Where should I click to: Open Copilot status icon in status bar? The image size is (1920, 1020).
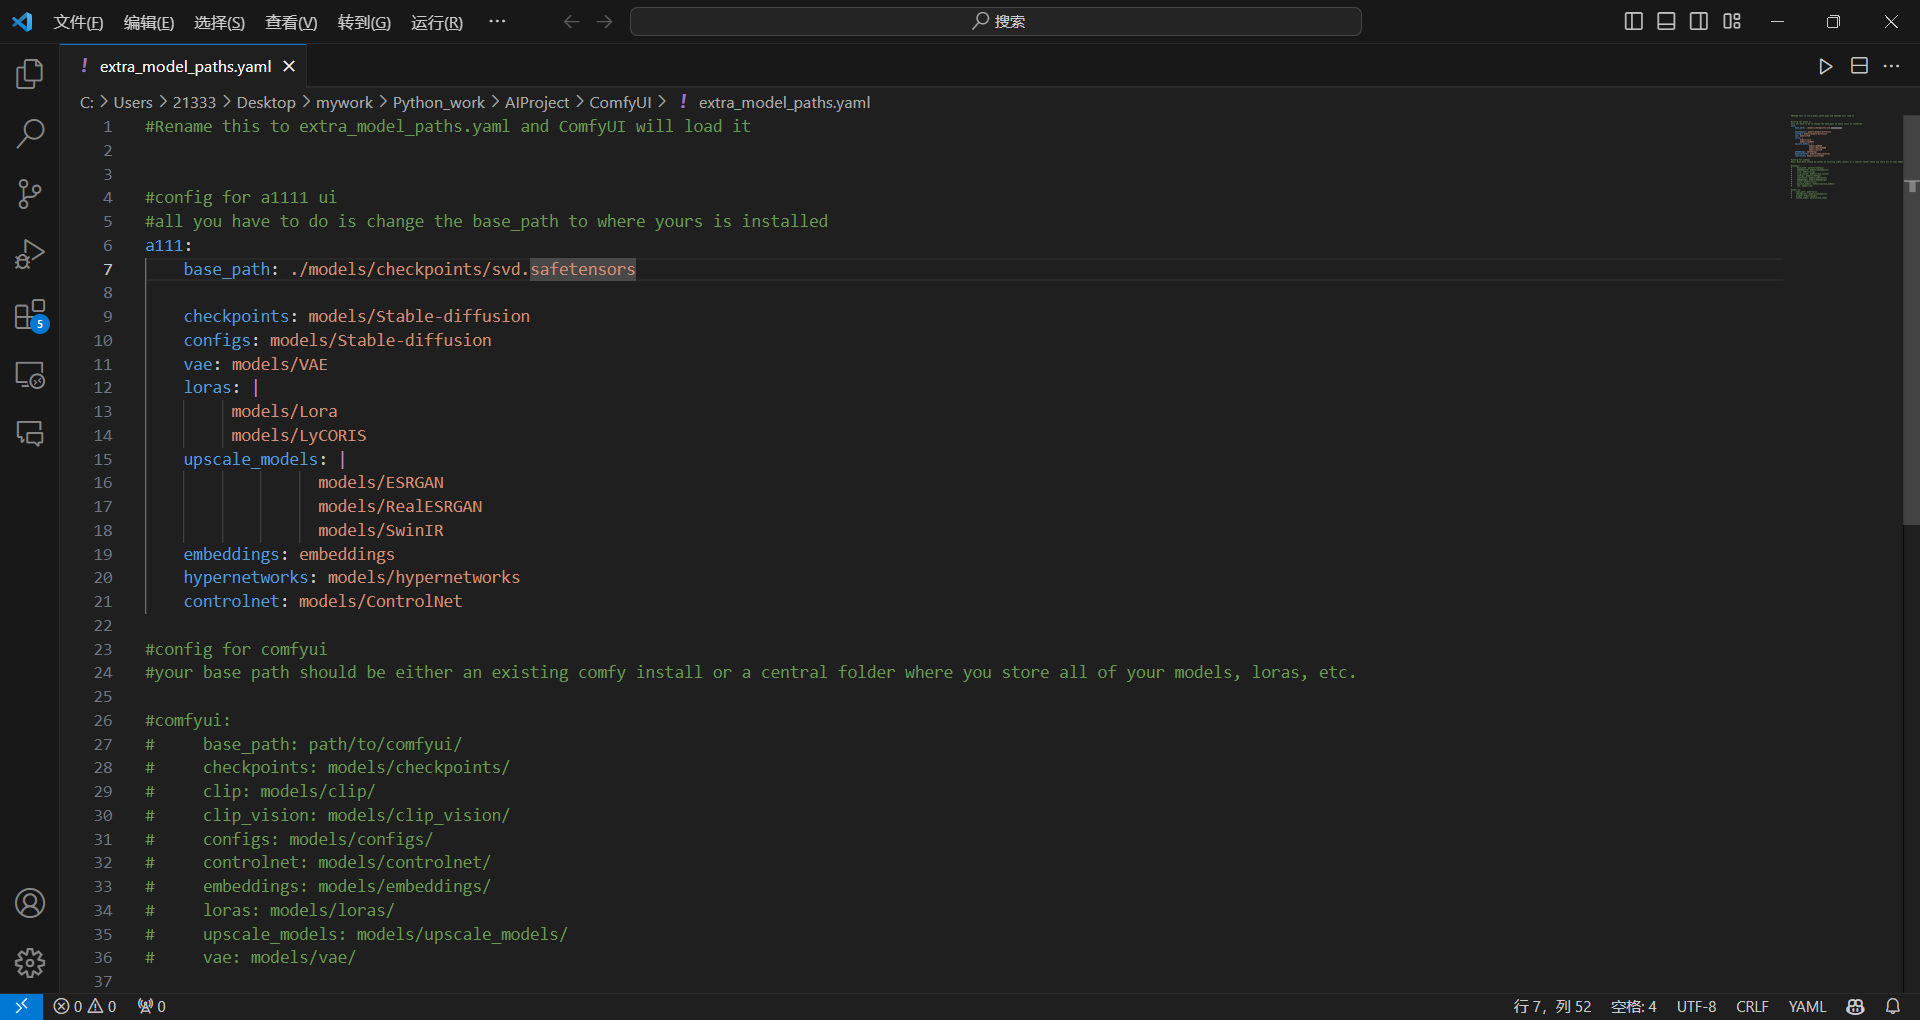point(1856,1006)
